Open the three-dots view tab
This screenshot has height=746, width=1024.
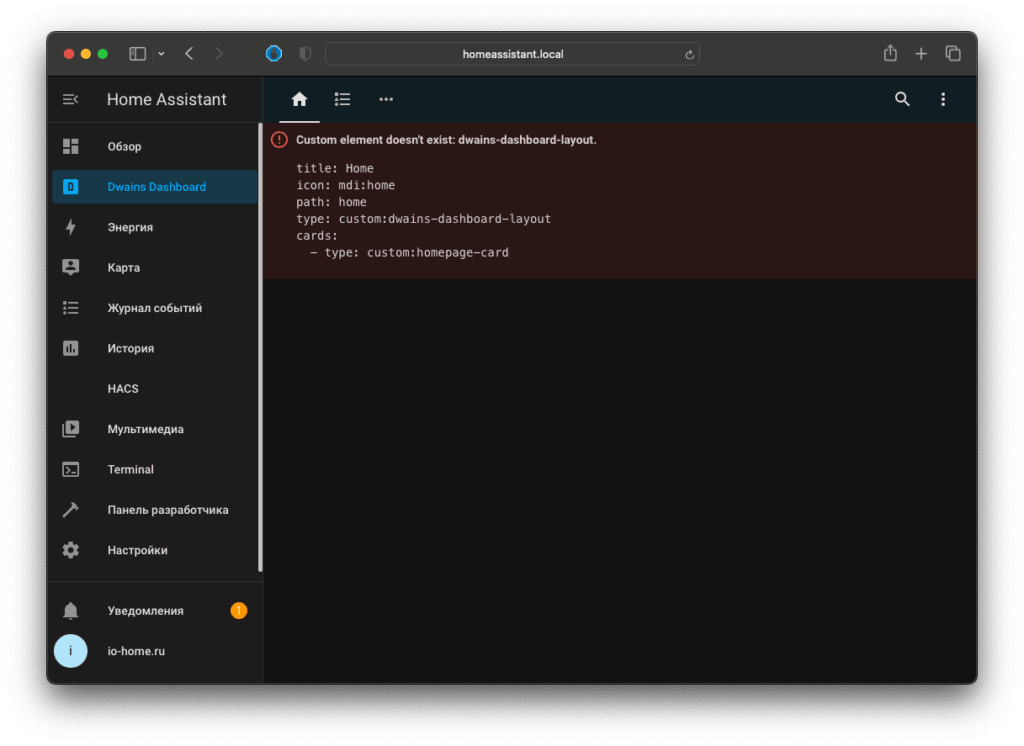tap(386, 99)
